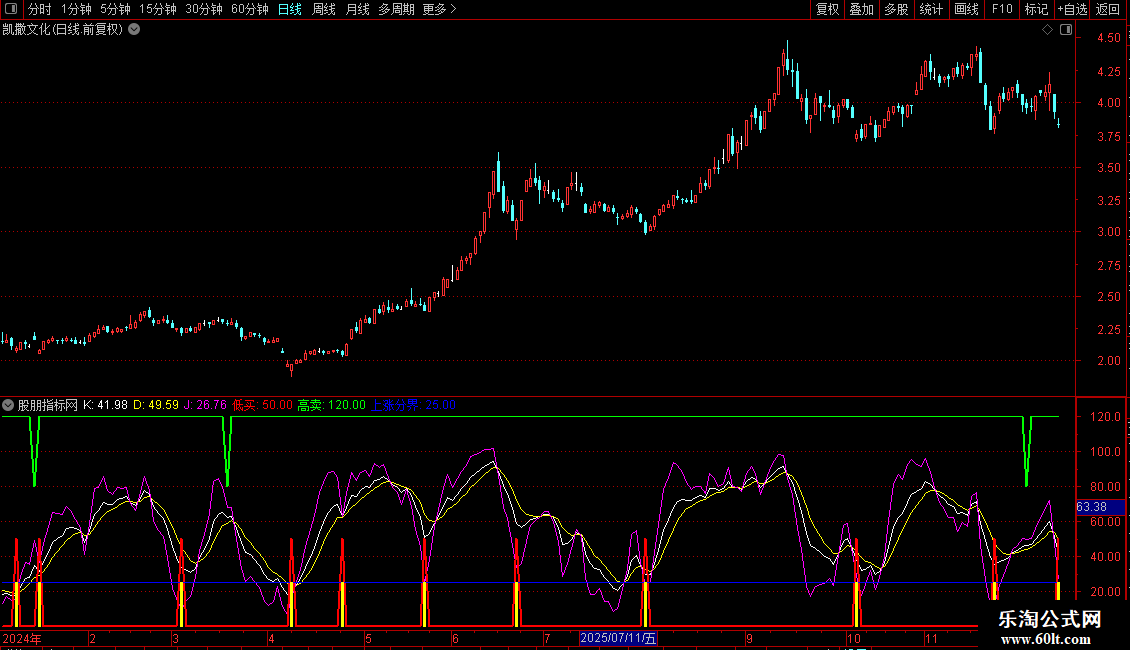
Task: Click the 2024年 label on time axis
Action: (22, 638)
